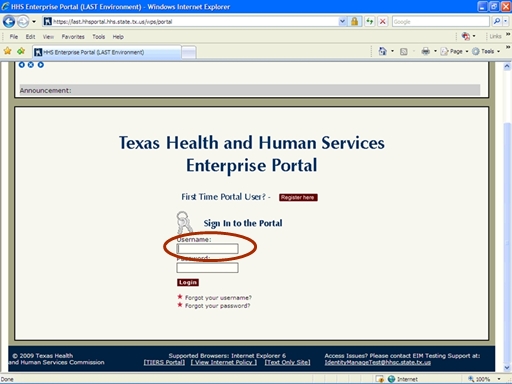Click the Login button

point(188,283)
